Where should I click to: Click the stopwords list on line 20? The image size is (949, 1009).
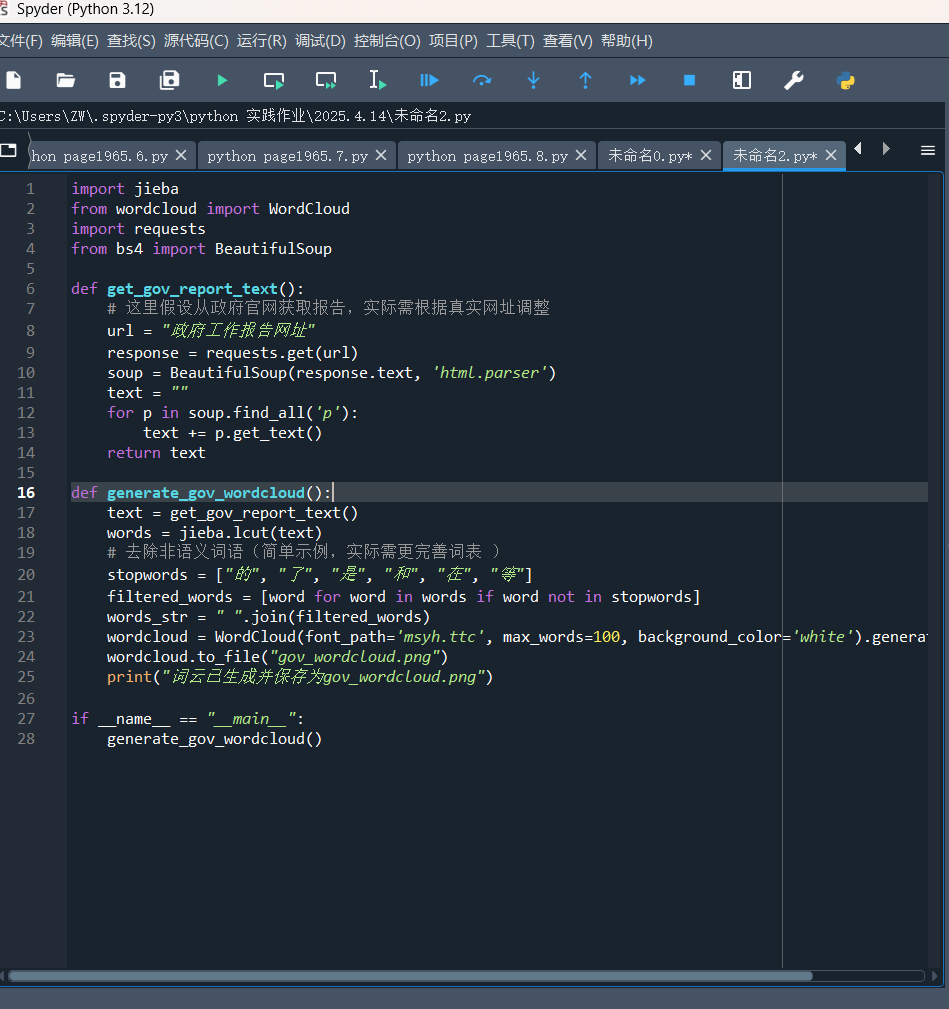374,575
